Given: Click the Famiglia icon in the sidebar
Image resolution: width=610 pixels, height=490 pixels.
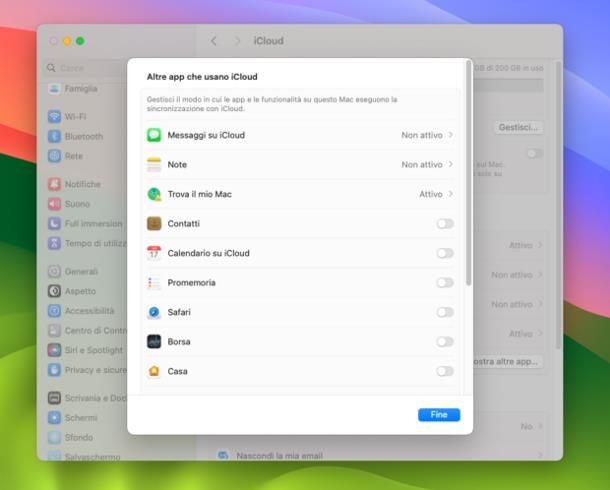Looking at the screenshot, I should (x=54, y=89).
